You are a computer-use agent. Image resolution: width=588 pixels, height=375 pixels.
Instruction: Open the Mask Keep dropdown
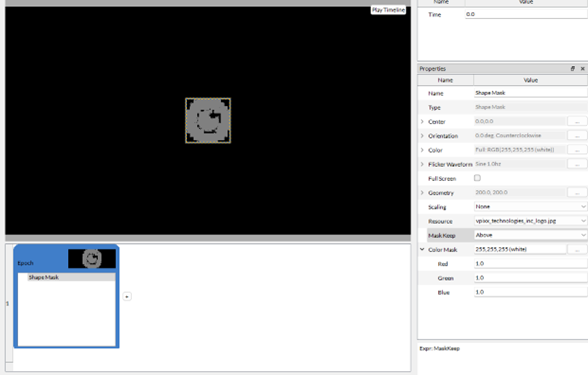pos(530,235)
